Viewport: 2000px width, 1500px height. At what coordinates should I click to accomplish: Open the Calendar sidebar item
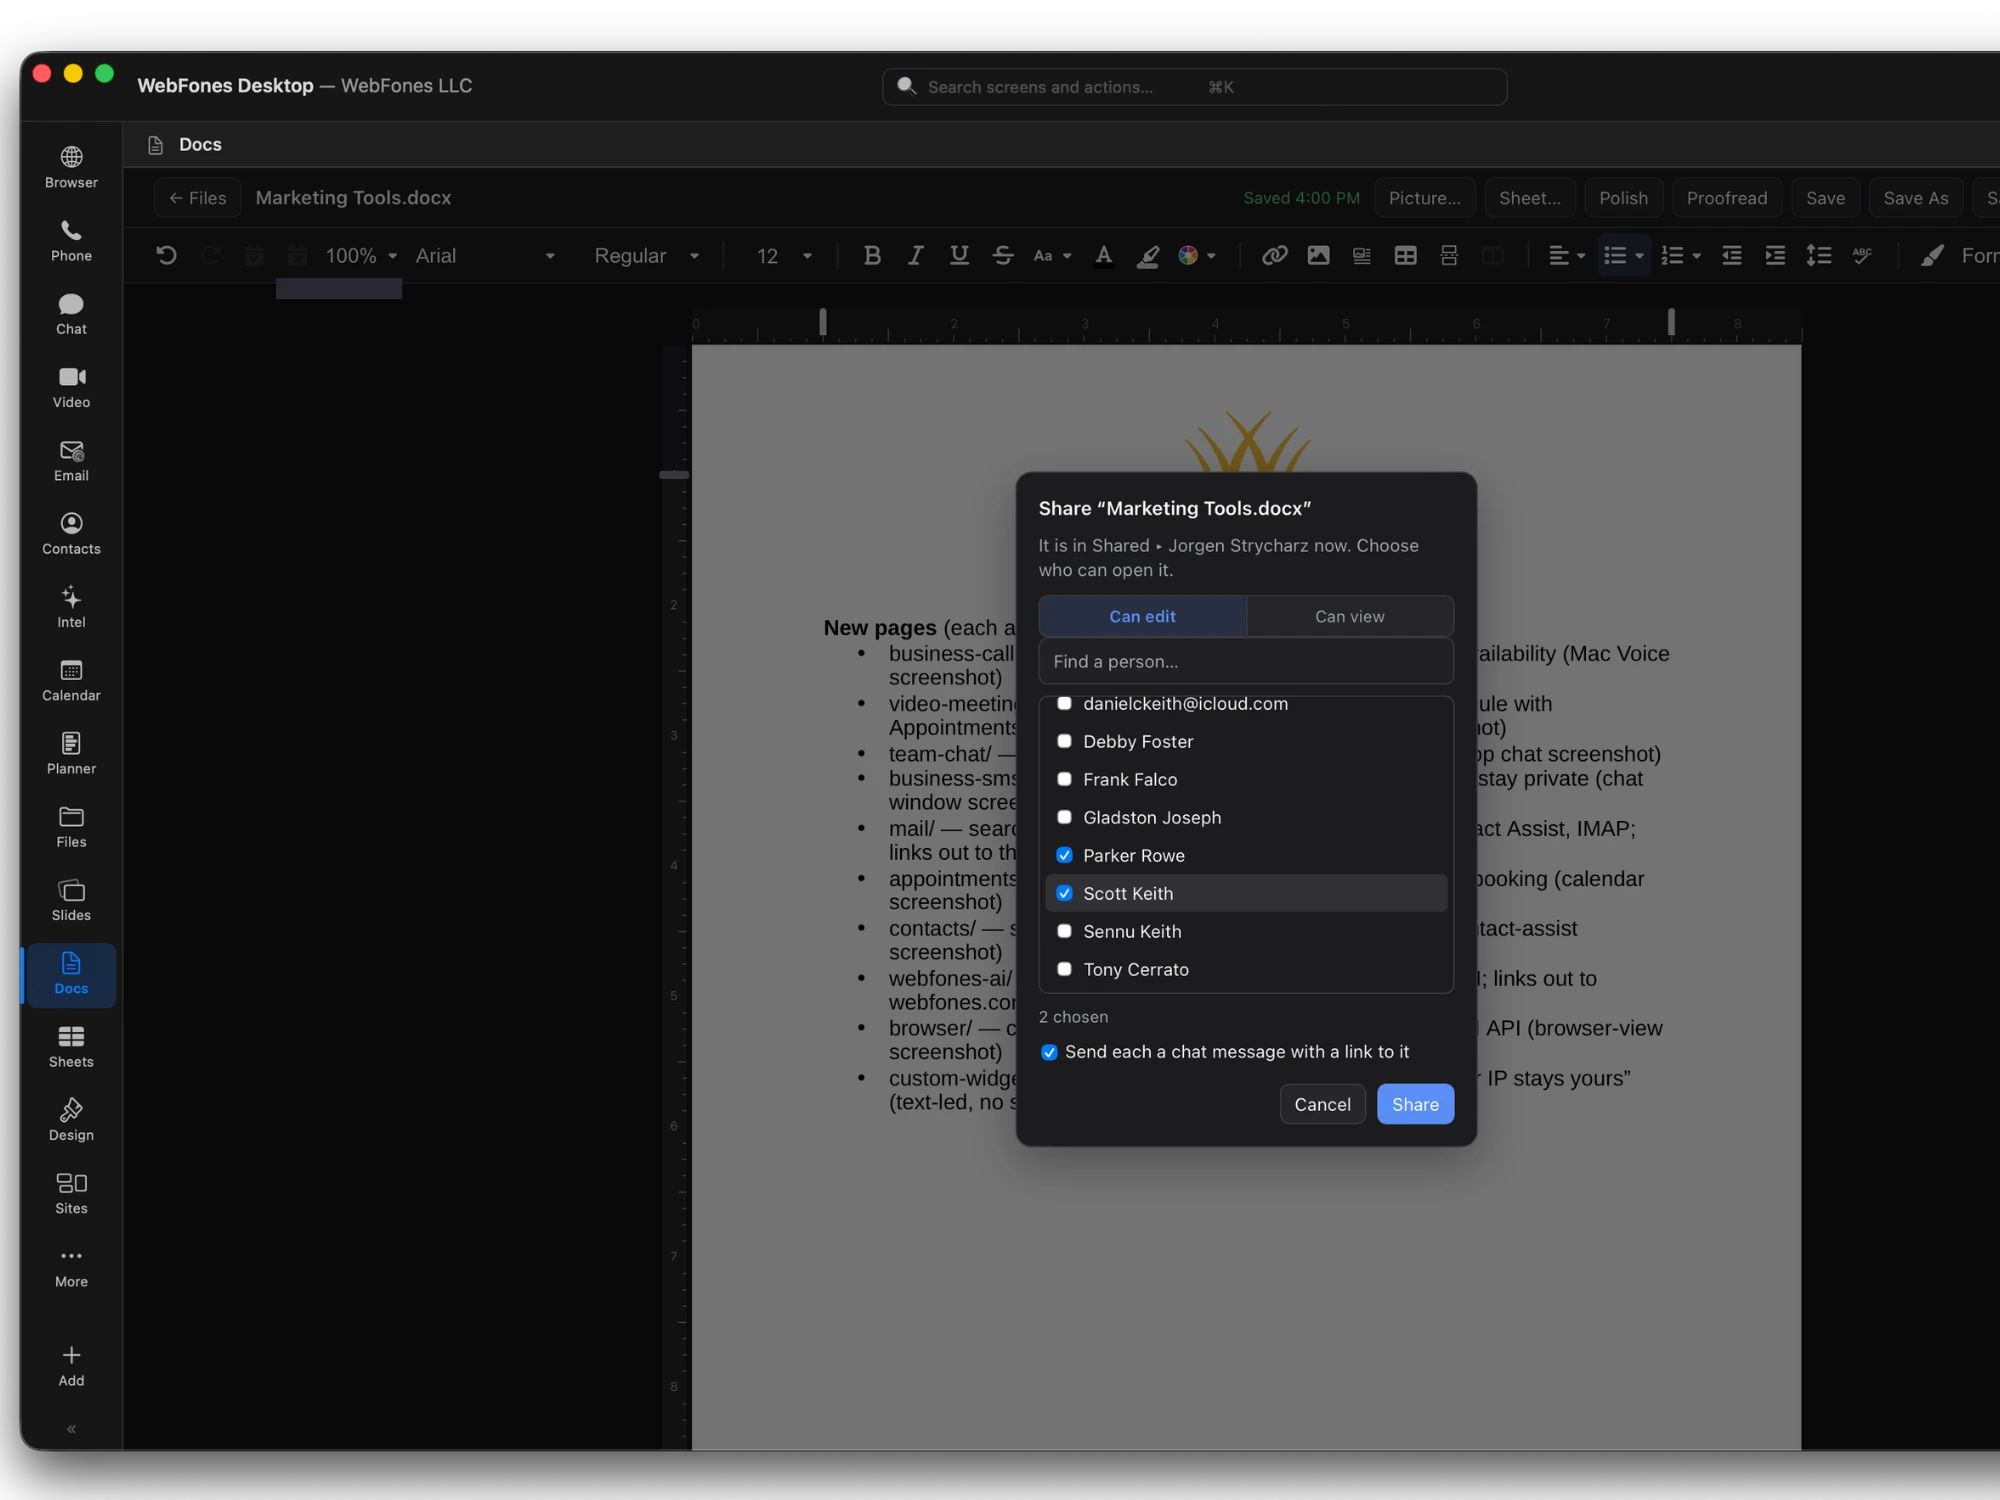[x=71, y=681]
